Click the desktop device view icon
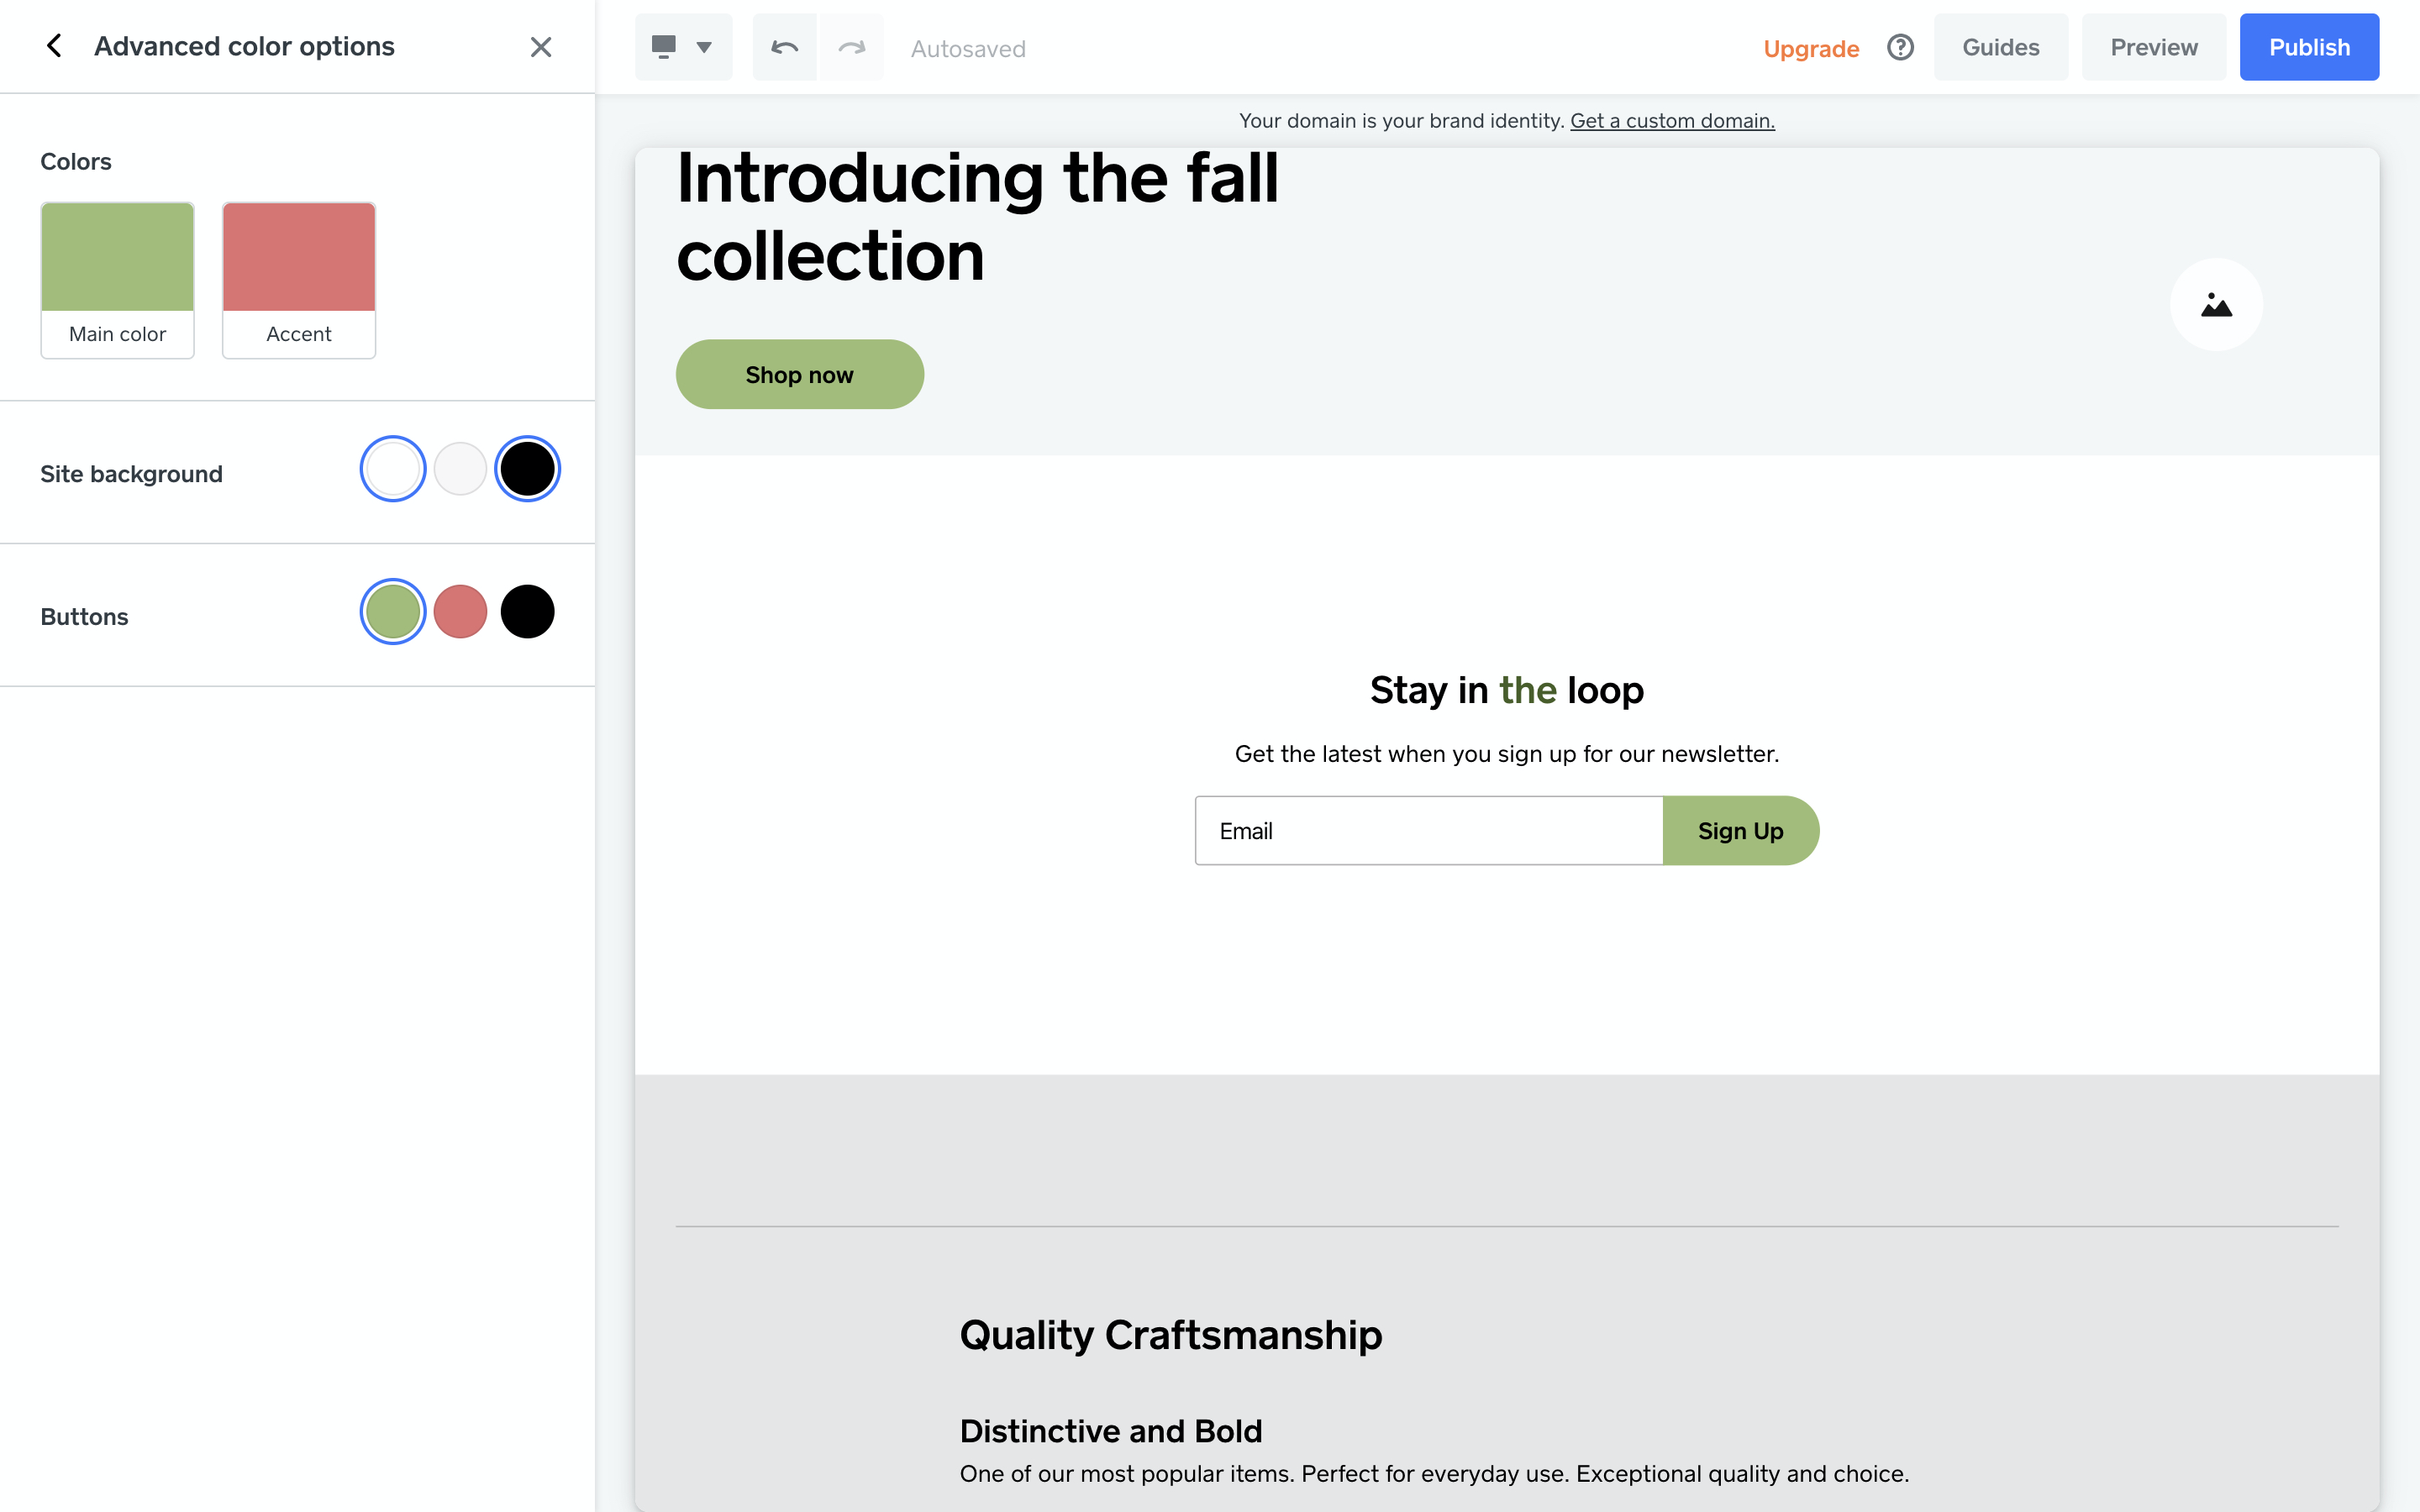The width and height of the screenshot is (2420, 1512). click(x=664, y=47)
